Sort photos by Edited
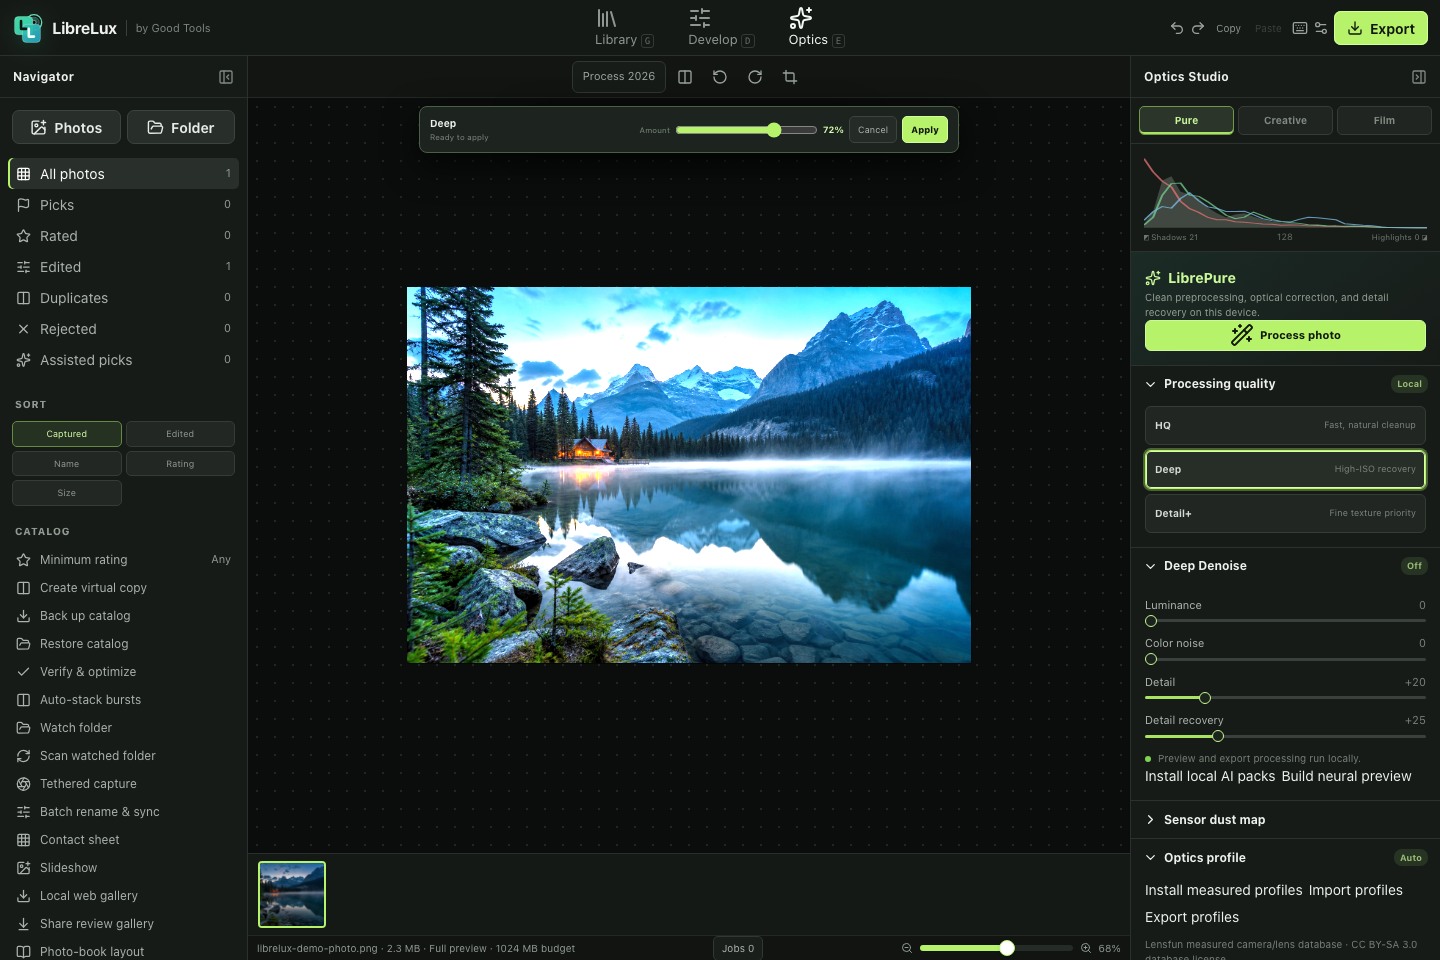This screenshot has height=960, width=1440. [x=180, y=434]
